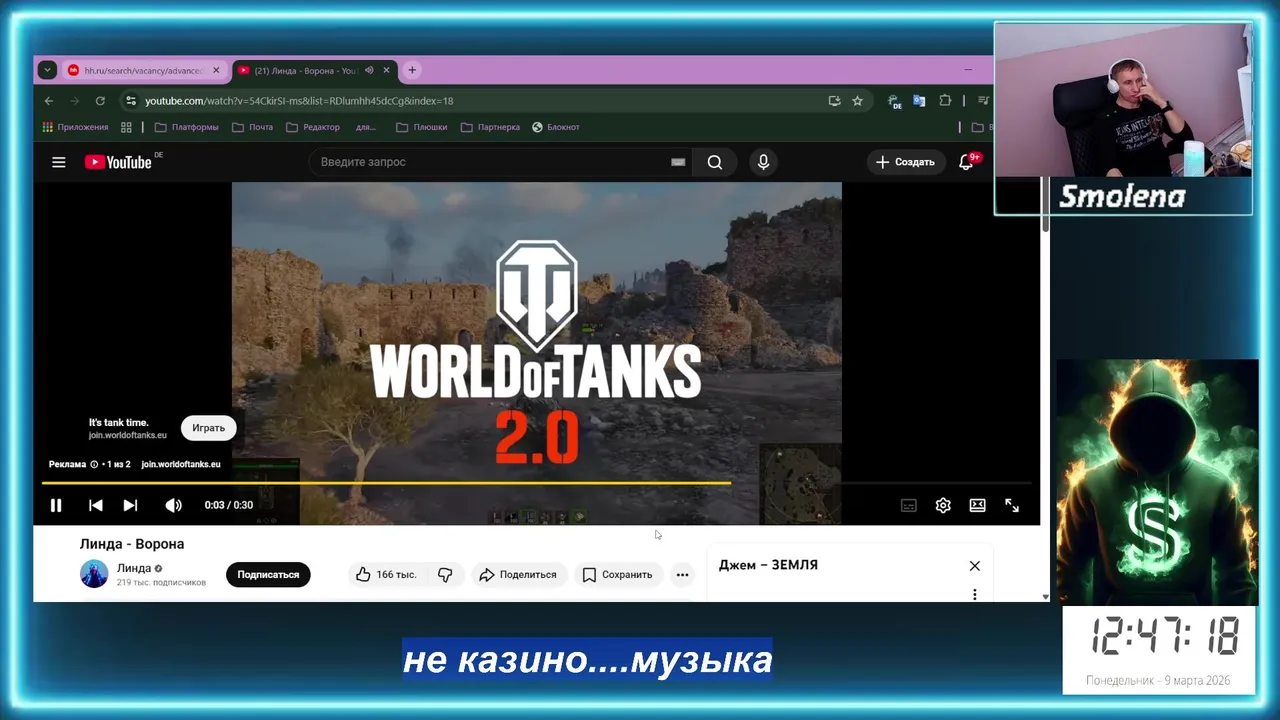The height and width of the screenshot is (720, 1280).
Task: Click install app icon in address bar
Action: pyautogui.click(x=834, y=101)
